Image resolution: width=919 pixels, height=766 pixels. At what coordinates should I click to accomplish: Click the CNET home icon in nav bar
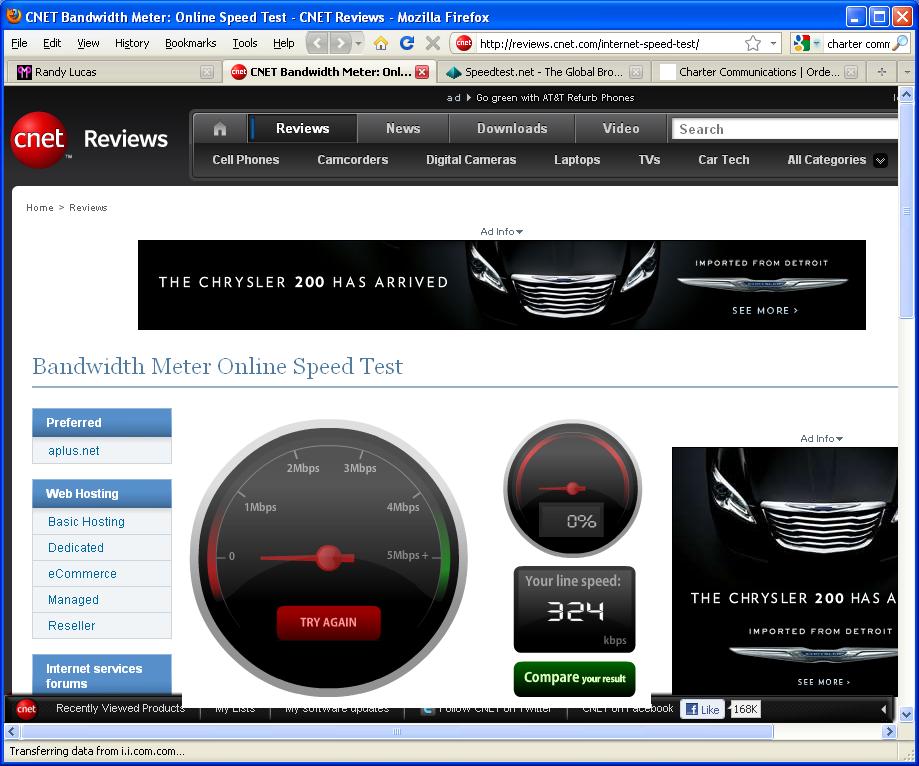220,129
